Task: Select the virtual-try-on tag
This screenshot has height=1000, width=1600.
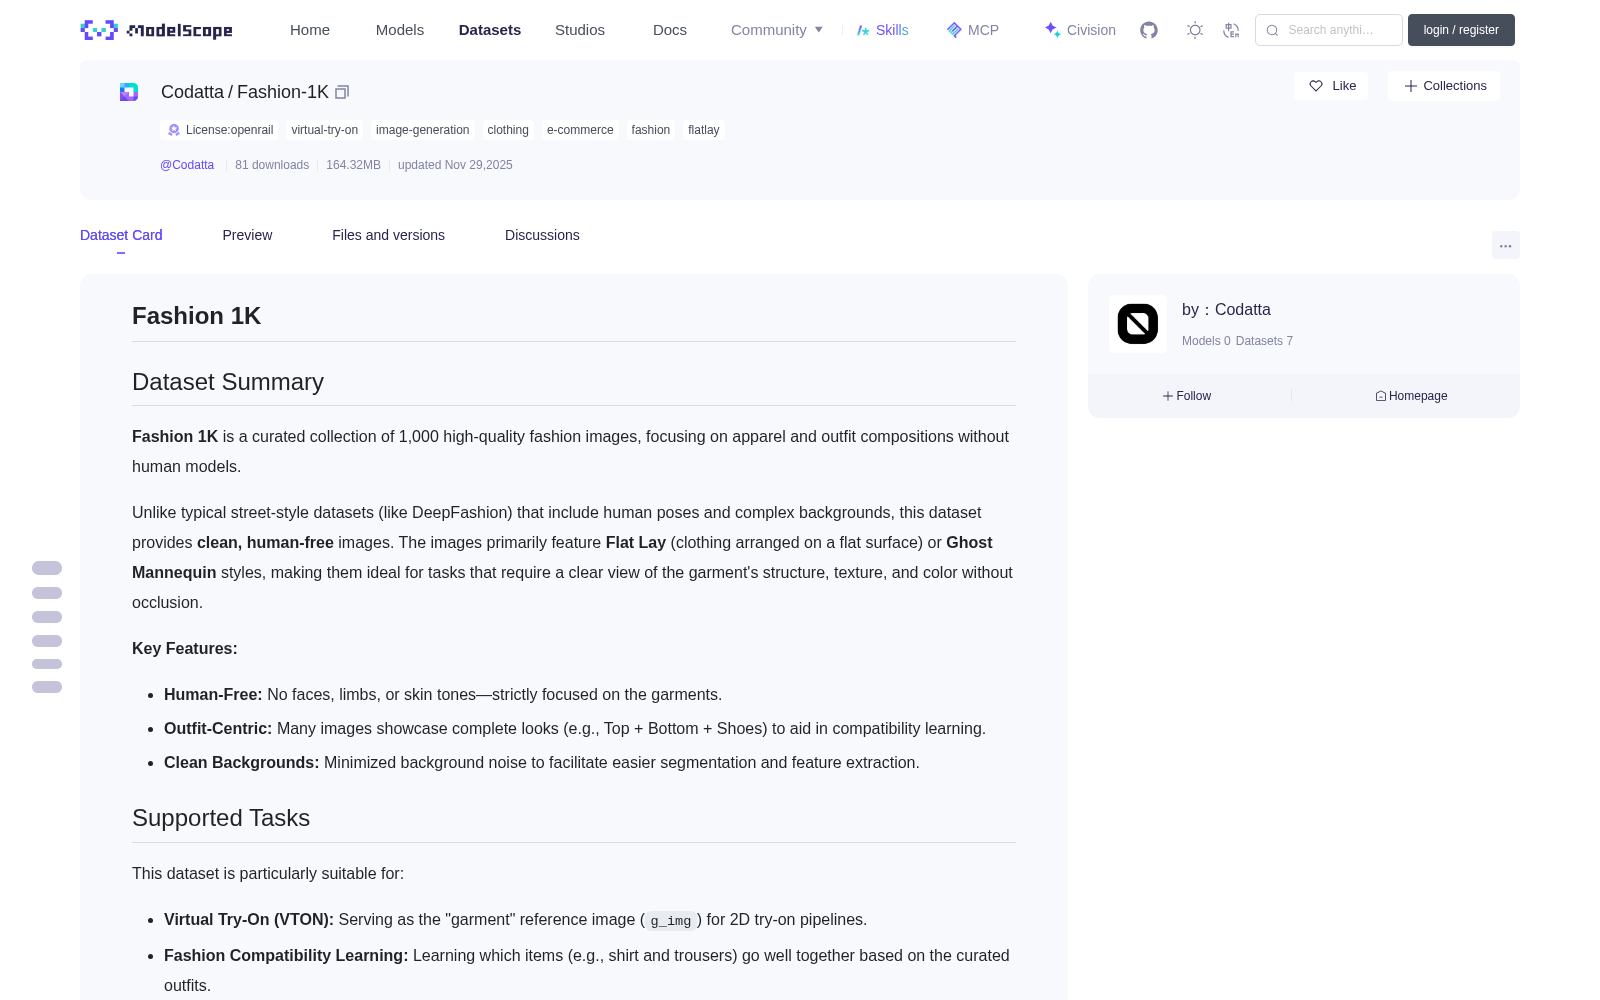Action: click(x=325, y=130)
